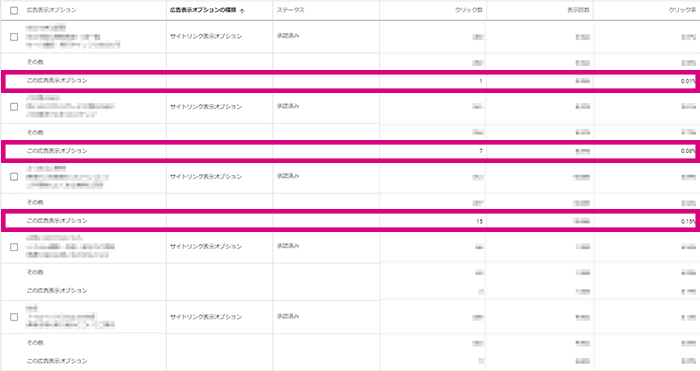This screenshot has height=371, width=700.
Task: Check the first sitelink row's checkbox
Action: 14,37
